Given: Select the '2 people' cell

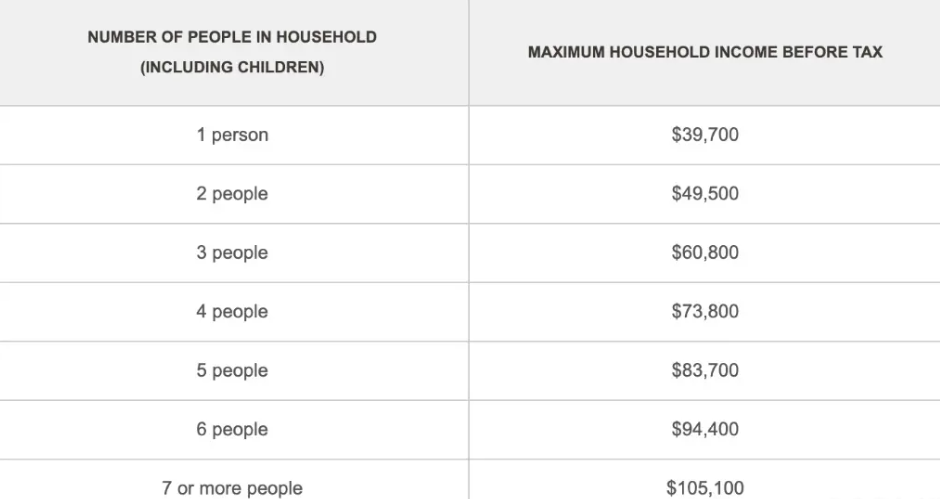Looking at the screenshot, I should pyautogui.click(x=232, y=194).
